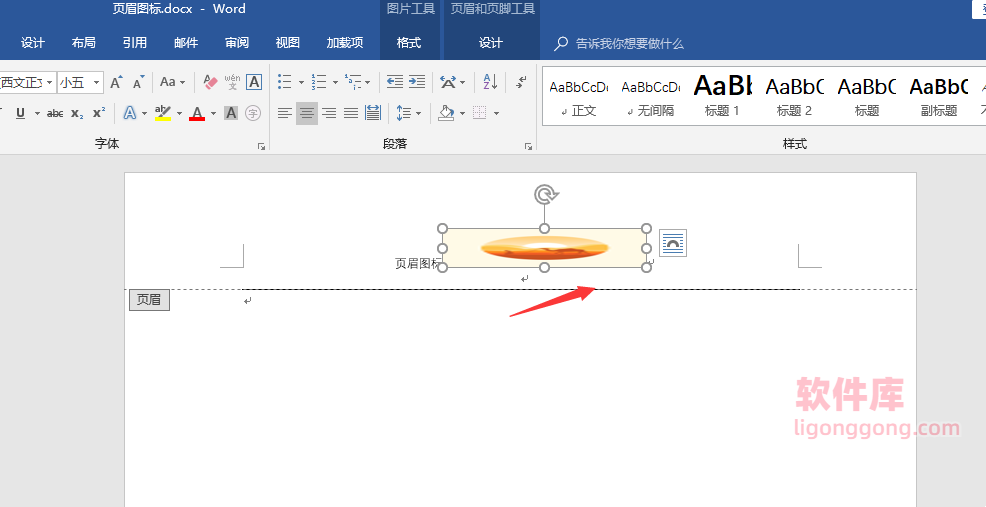Click the 告诉我你想要做什么 search box

point(619,43)
